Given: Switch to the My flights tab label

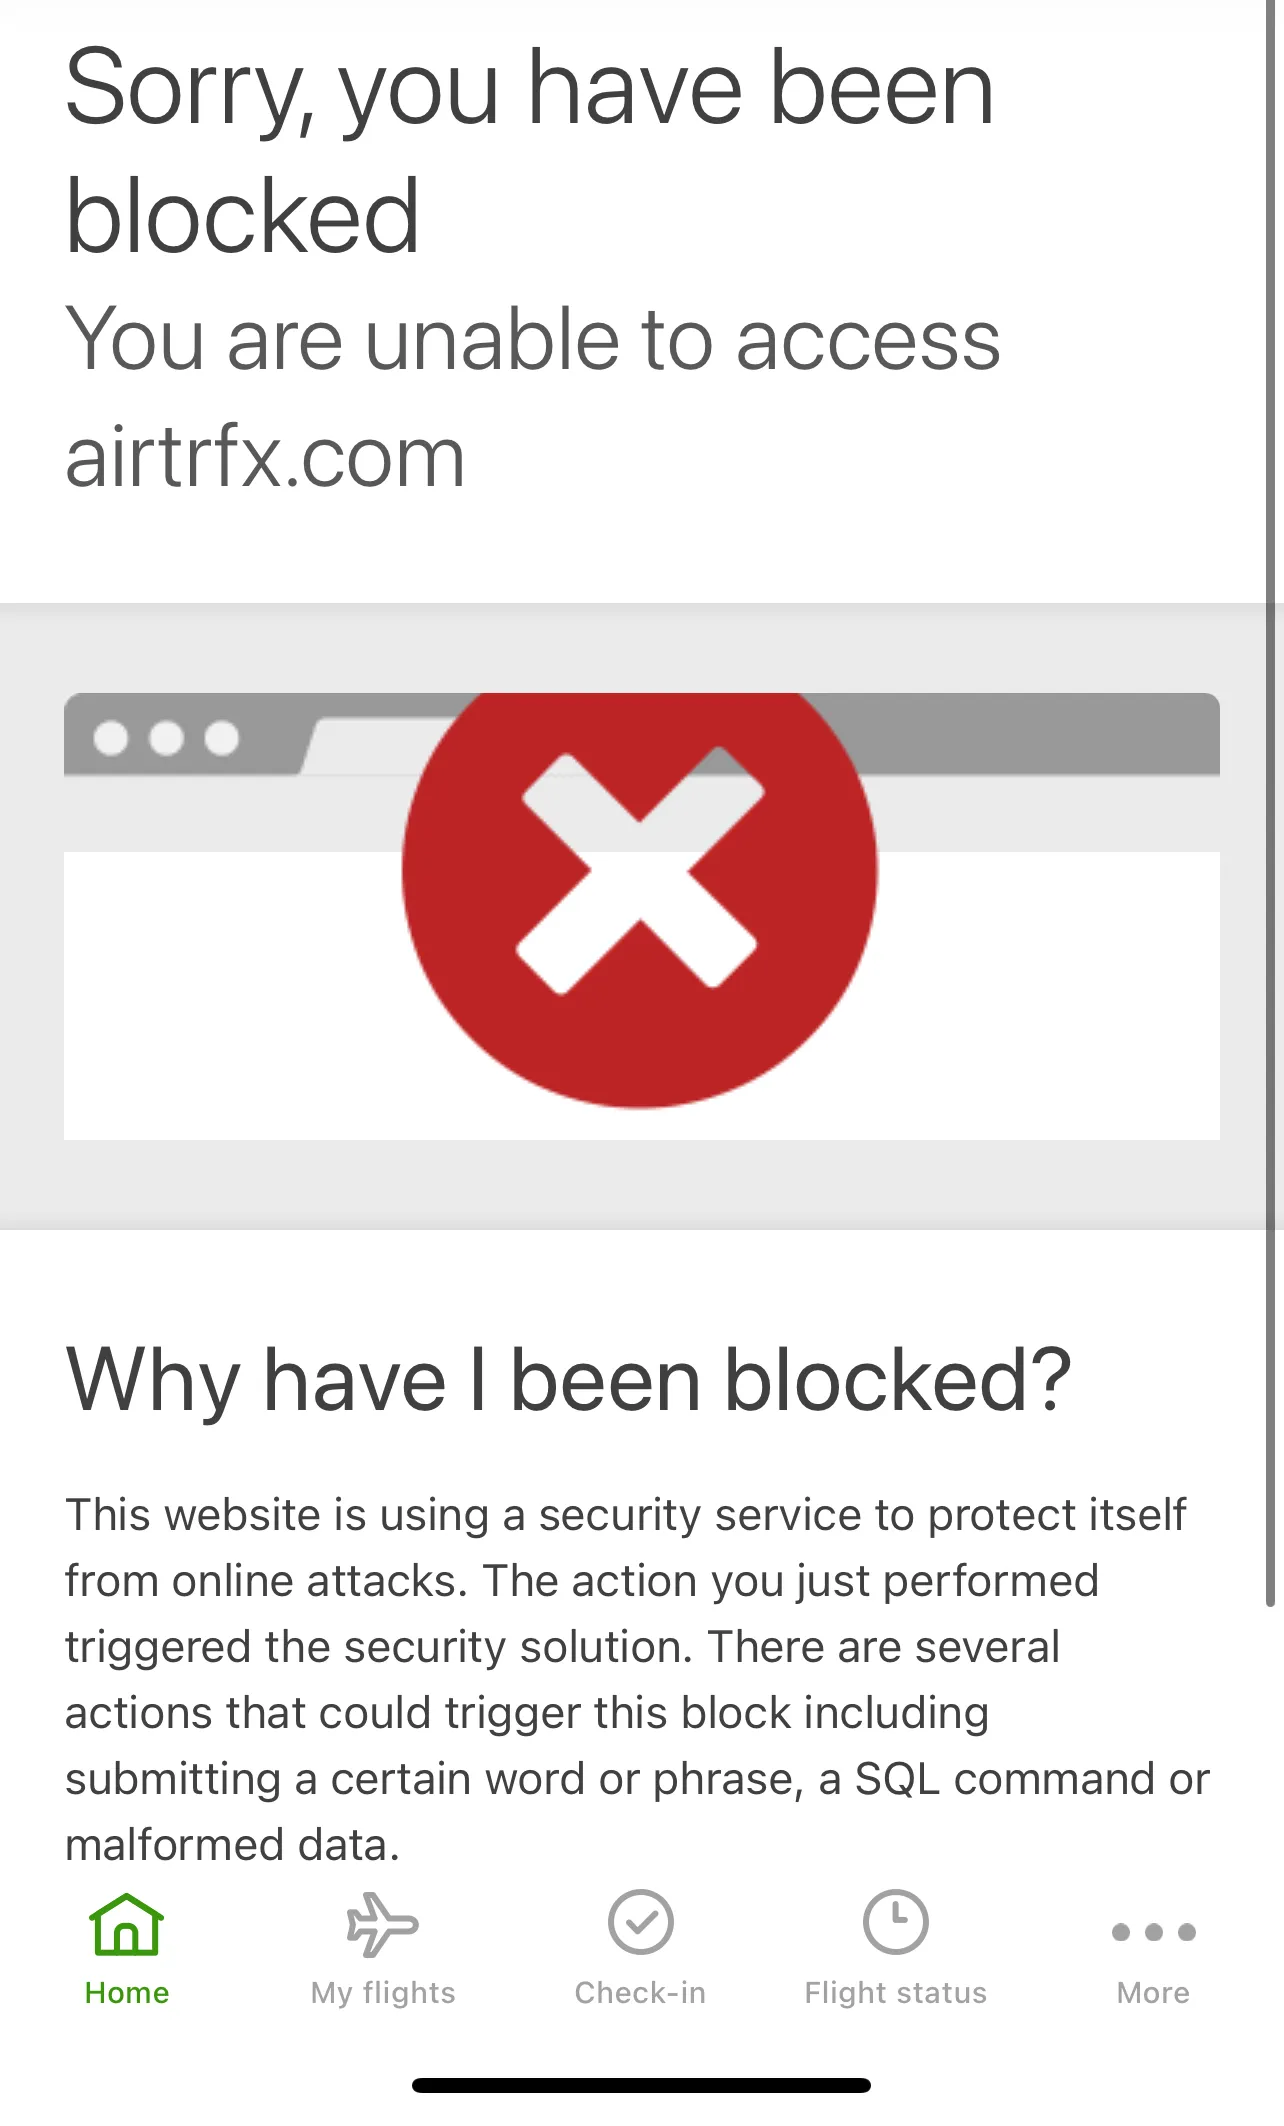Looking at the screenshot, I should coord(383,1993).
